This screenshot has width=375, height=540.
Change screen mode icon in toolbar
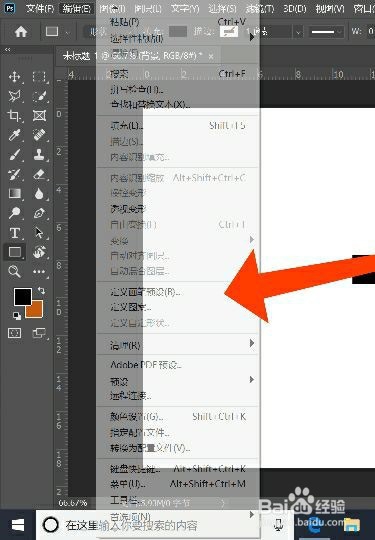click(x=39, y=333)
